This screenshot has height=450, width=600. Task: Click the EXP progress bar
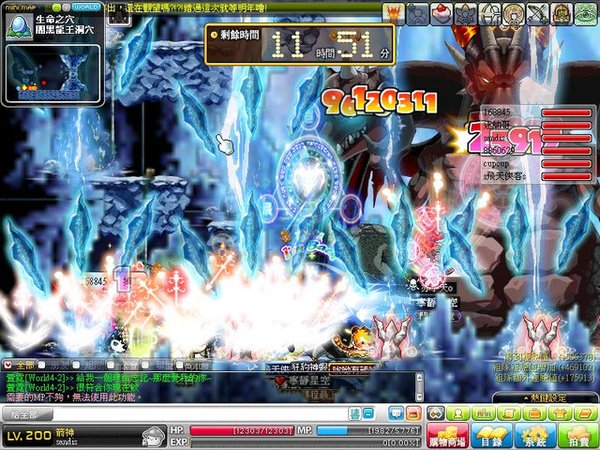tap(306, 443)
